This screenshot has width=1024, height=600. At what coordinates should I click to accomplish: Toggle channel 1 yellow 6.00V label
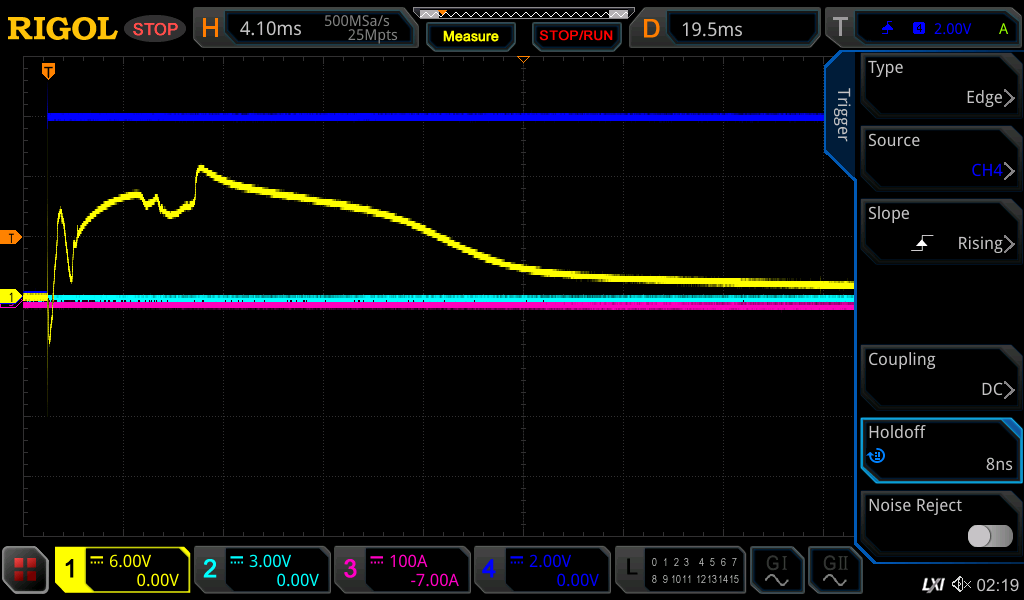click(x=122, y=570)
